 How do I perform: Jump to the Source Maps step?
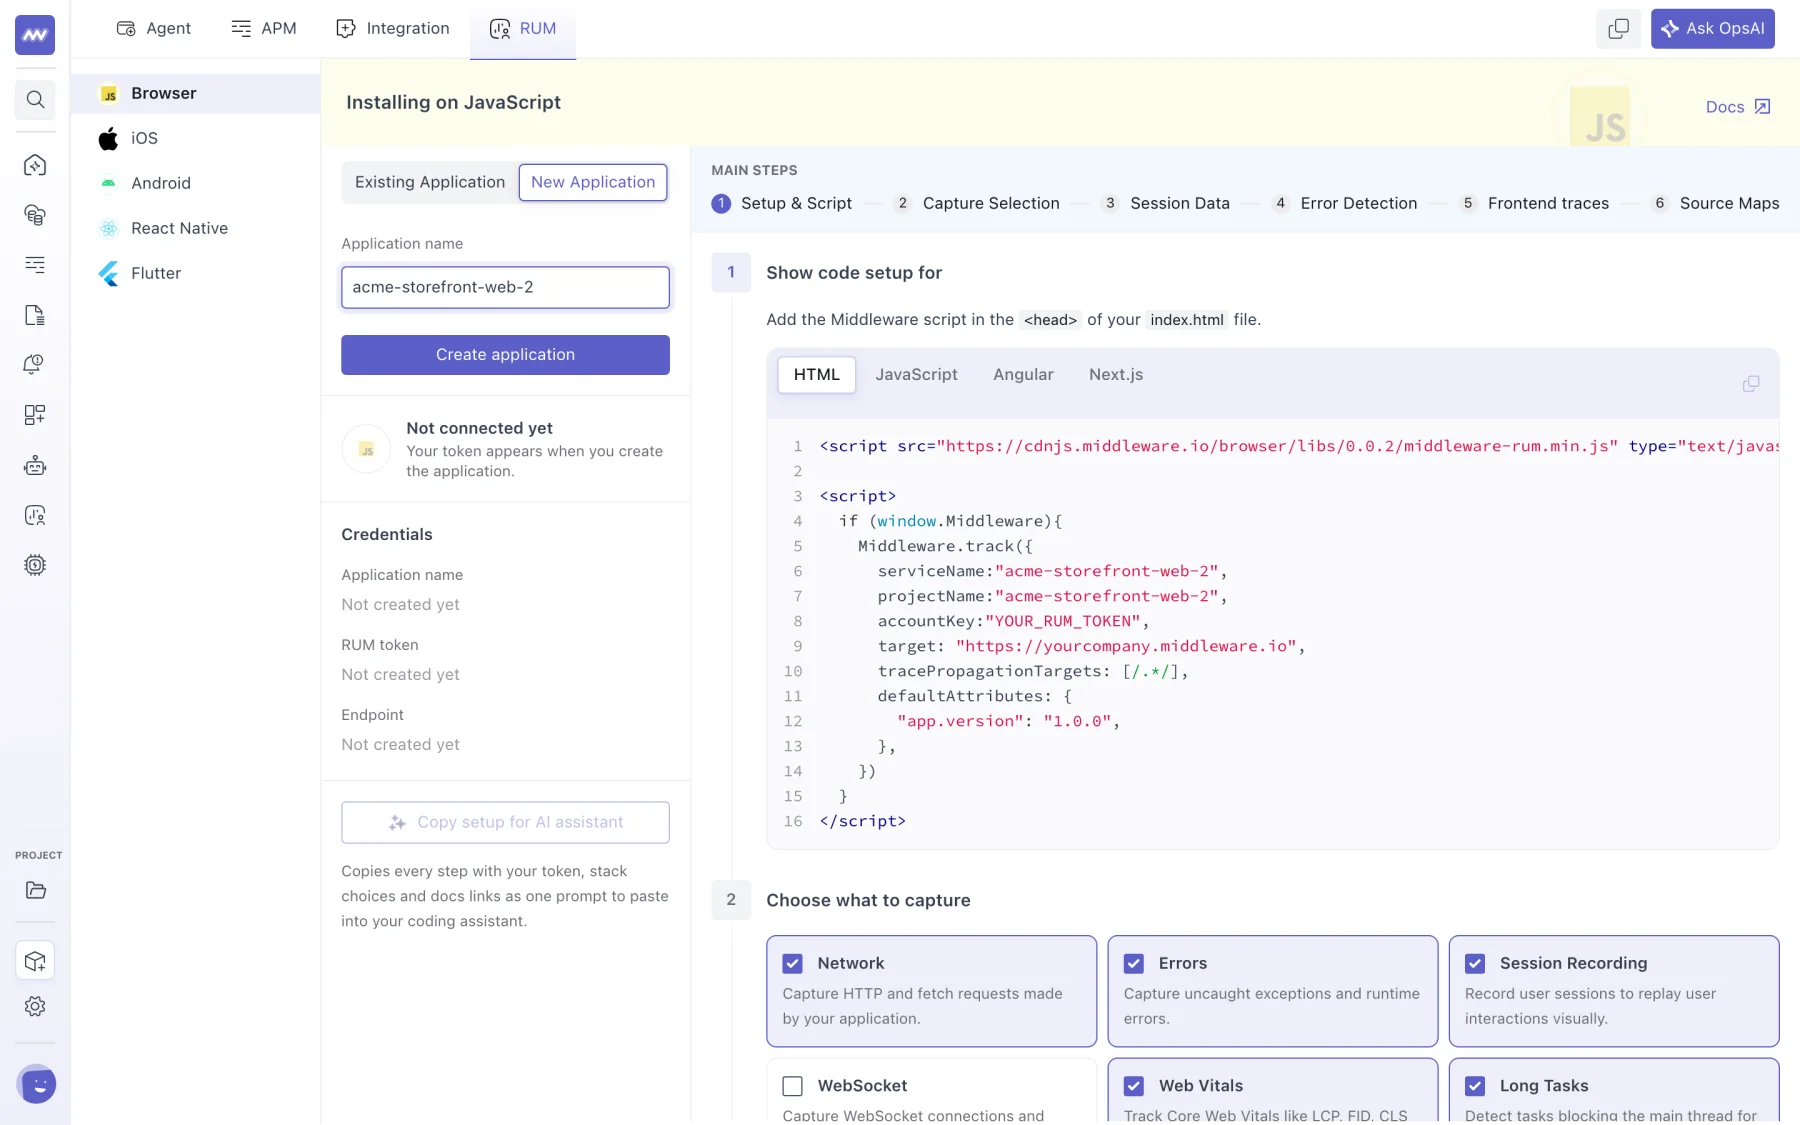pyautogui.click(x=1715, y=203)
